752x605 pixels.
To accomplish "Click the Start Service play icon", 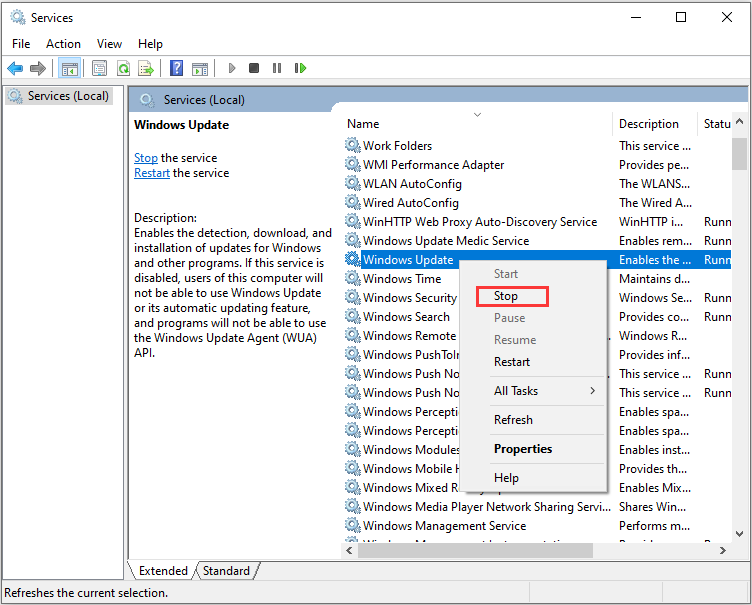I will coord(232,69).
